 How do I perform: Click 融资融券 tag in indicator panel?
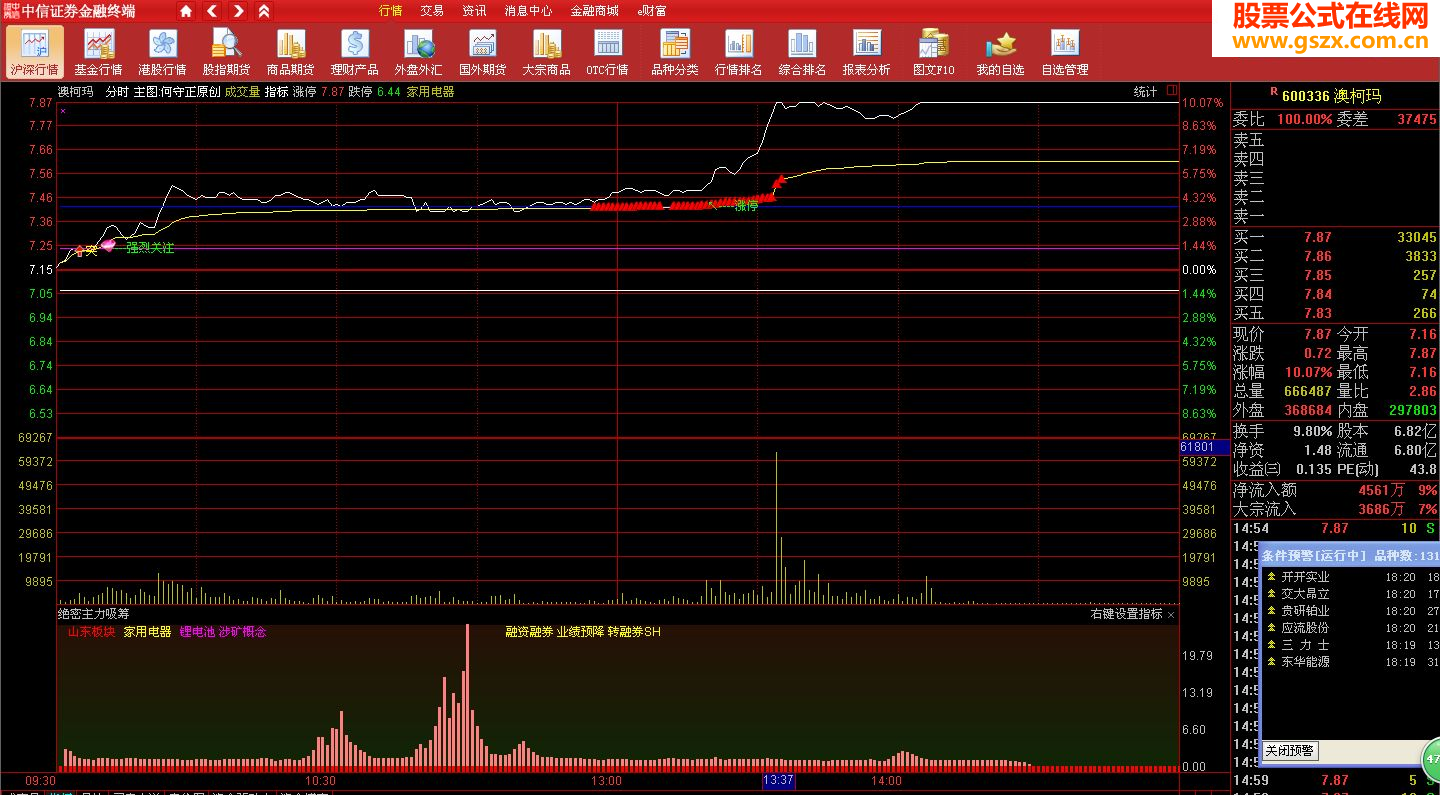coord(529,632)
